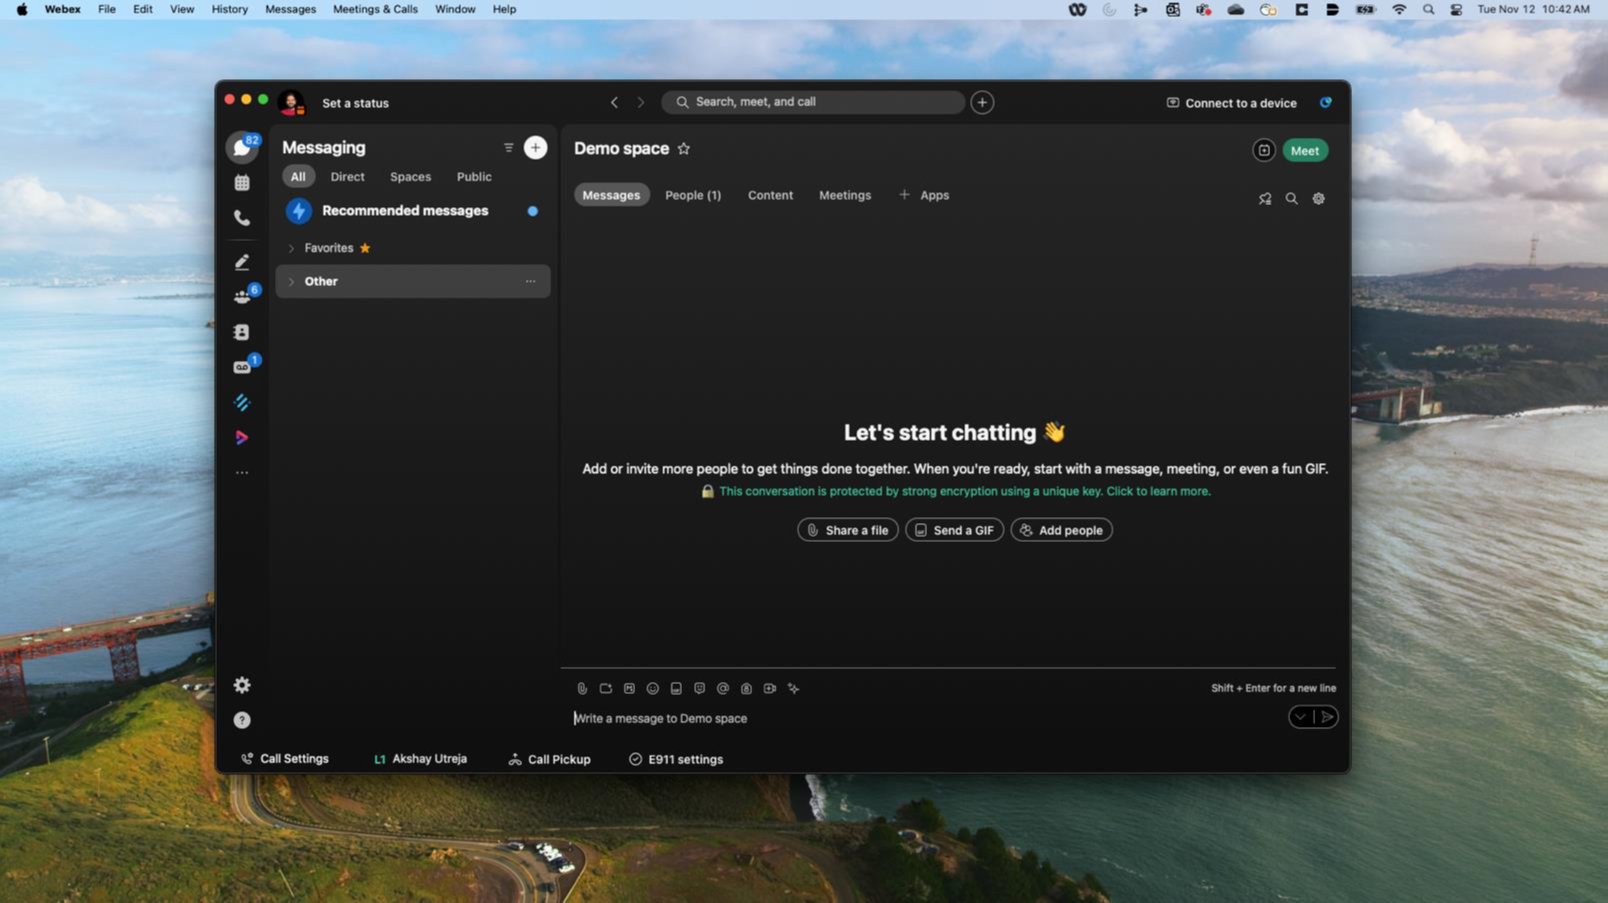Open the pink-purple play-arrow app in sidebar
Image resolution: width=1608 pixels, height=903 pixels.
tap(242, 437)
